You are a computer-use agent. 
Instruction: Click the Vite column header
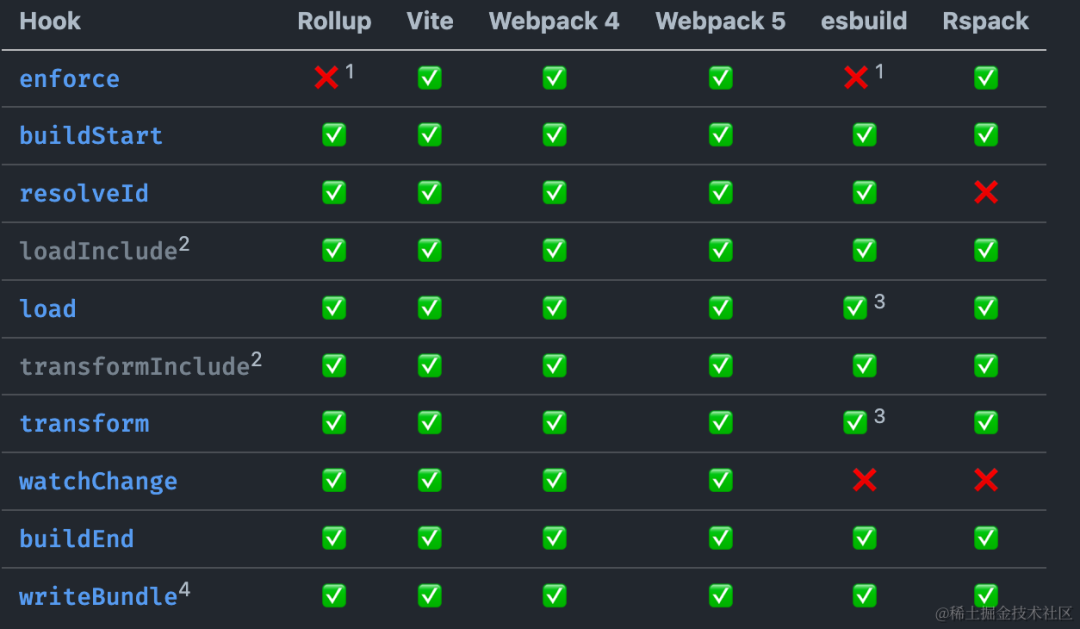[x=430, y=21]
